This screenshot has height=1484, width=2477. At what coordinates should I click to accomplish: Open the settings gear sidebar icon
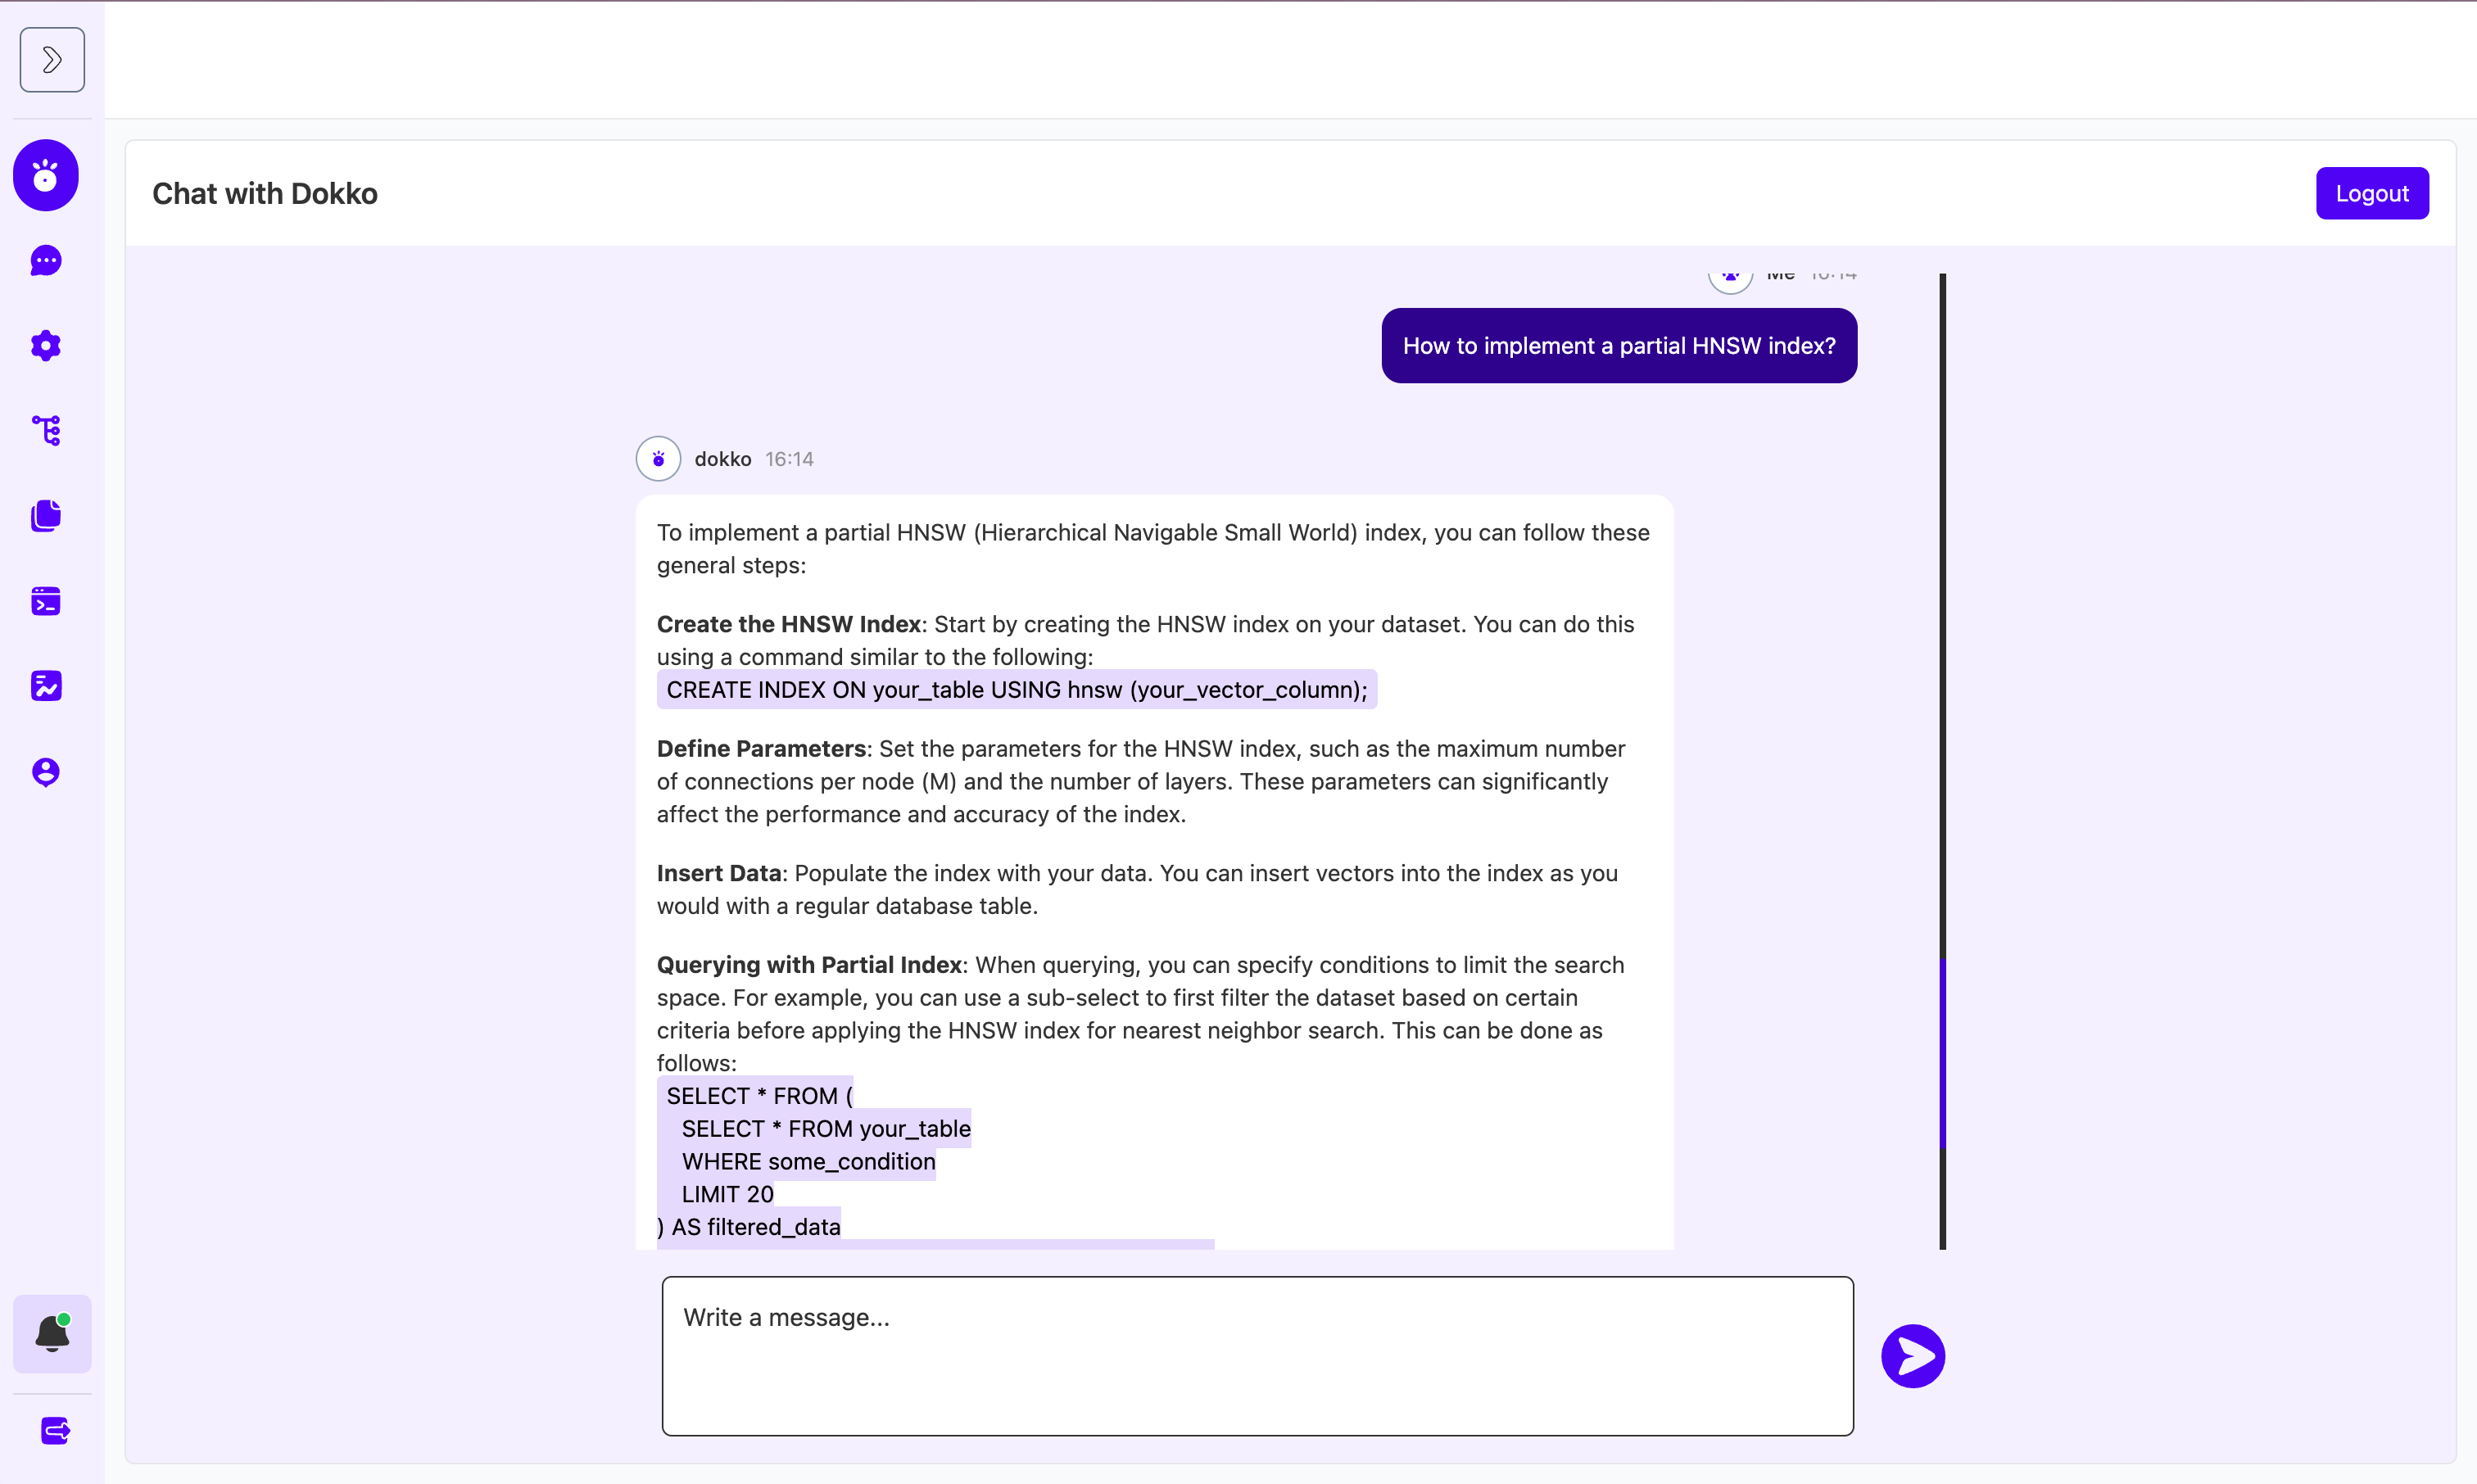click(x=46, y=346)
